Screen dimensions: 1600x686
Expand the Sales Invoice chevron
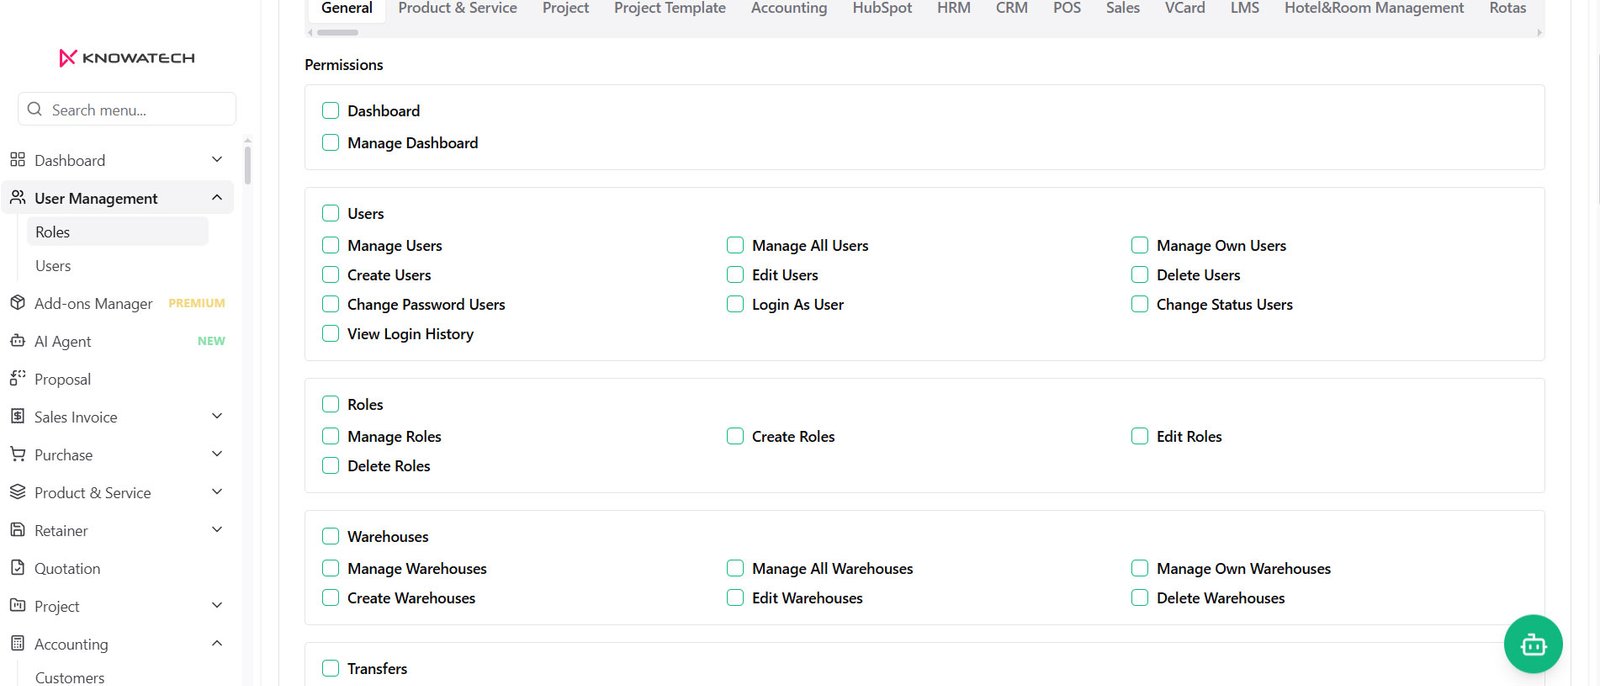pyautogui.click(x=217, y=416)
